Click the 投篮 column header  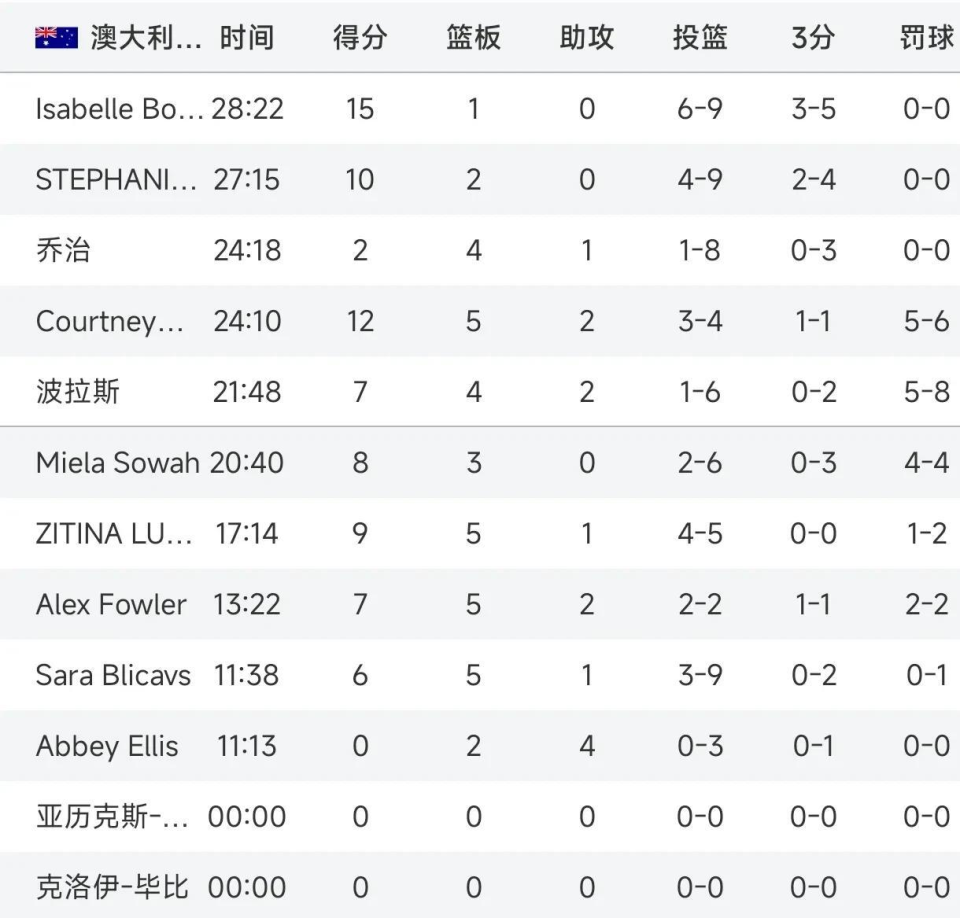(x=700, y=37)
